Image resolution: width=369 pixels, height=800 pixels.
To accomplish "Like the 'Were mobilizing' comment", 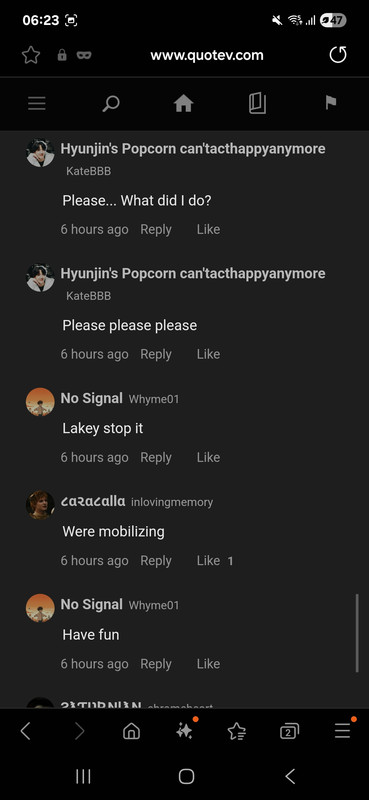I will tap(208, 561).
